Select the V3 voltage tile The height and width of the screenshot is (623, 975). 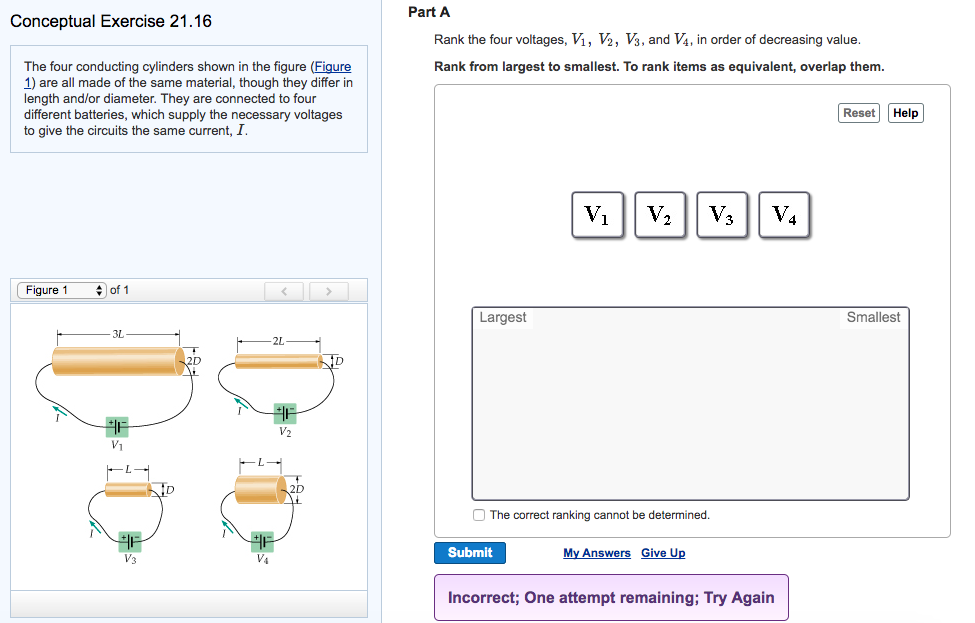722,214
